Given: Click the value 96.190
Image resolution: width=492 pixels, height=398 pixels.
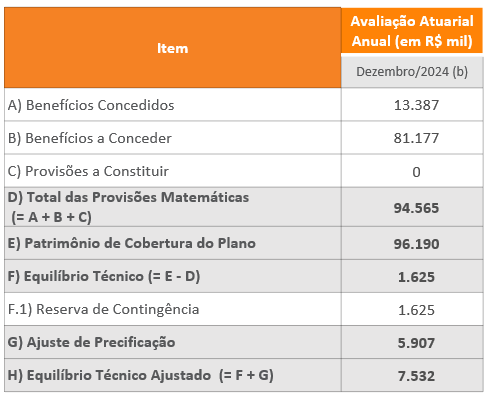Looking at the screenshot, I should coord(416,244).
